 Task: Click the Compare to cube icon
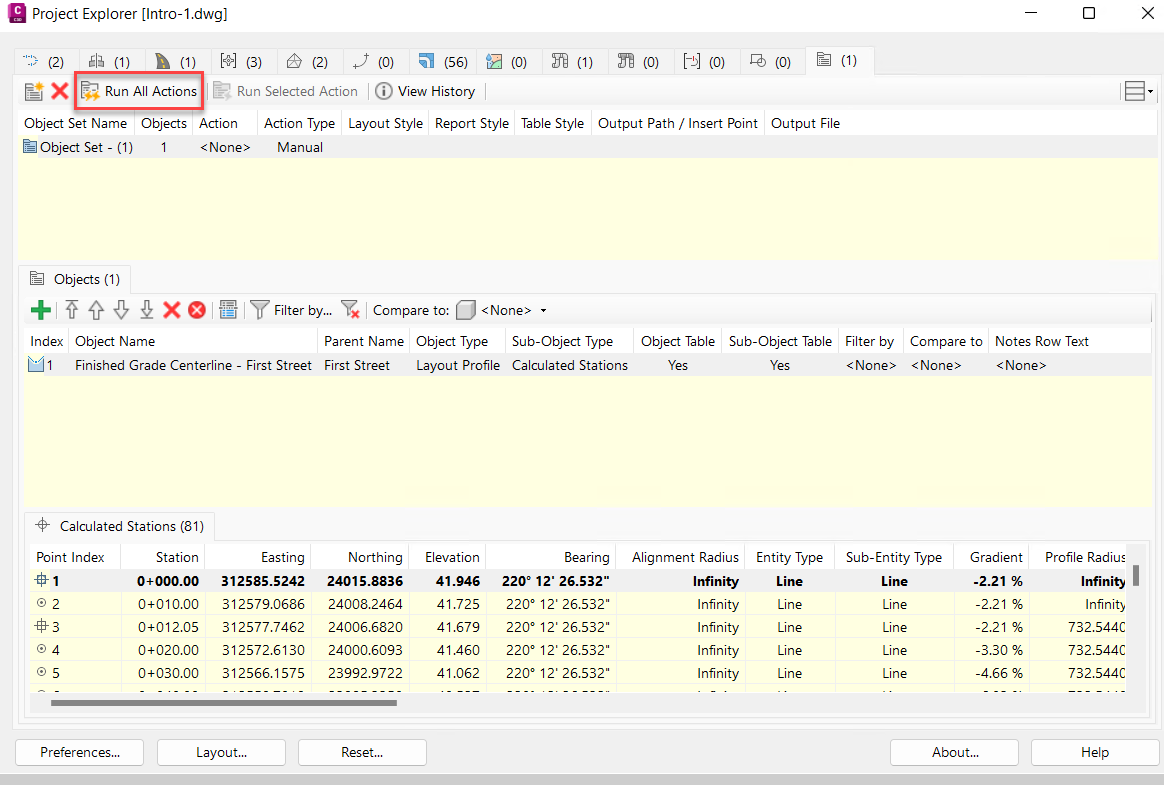465,310
